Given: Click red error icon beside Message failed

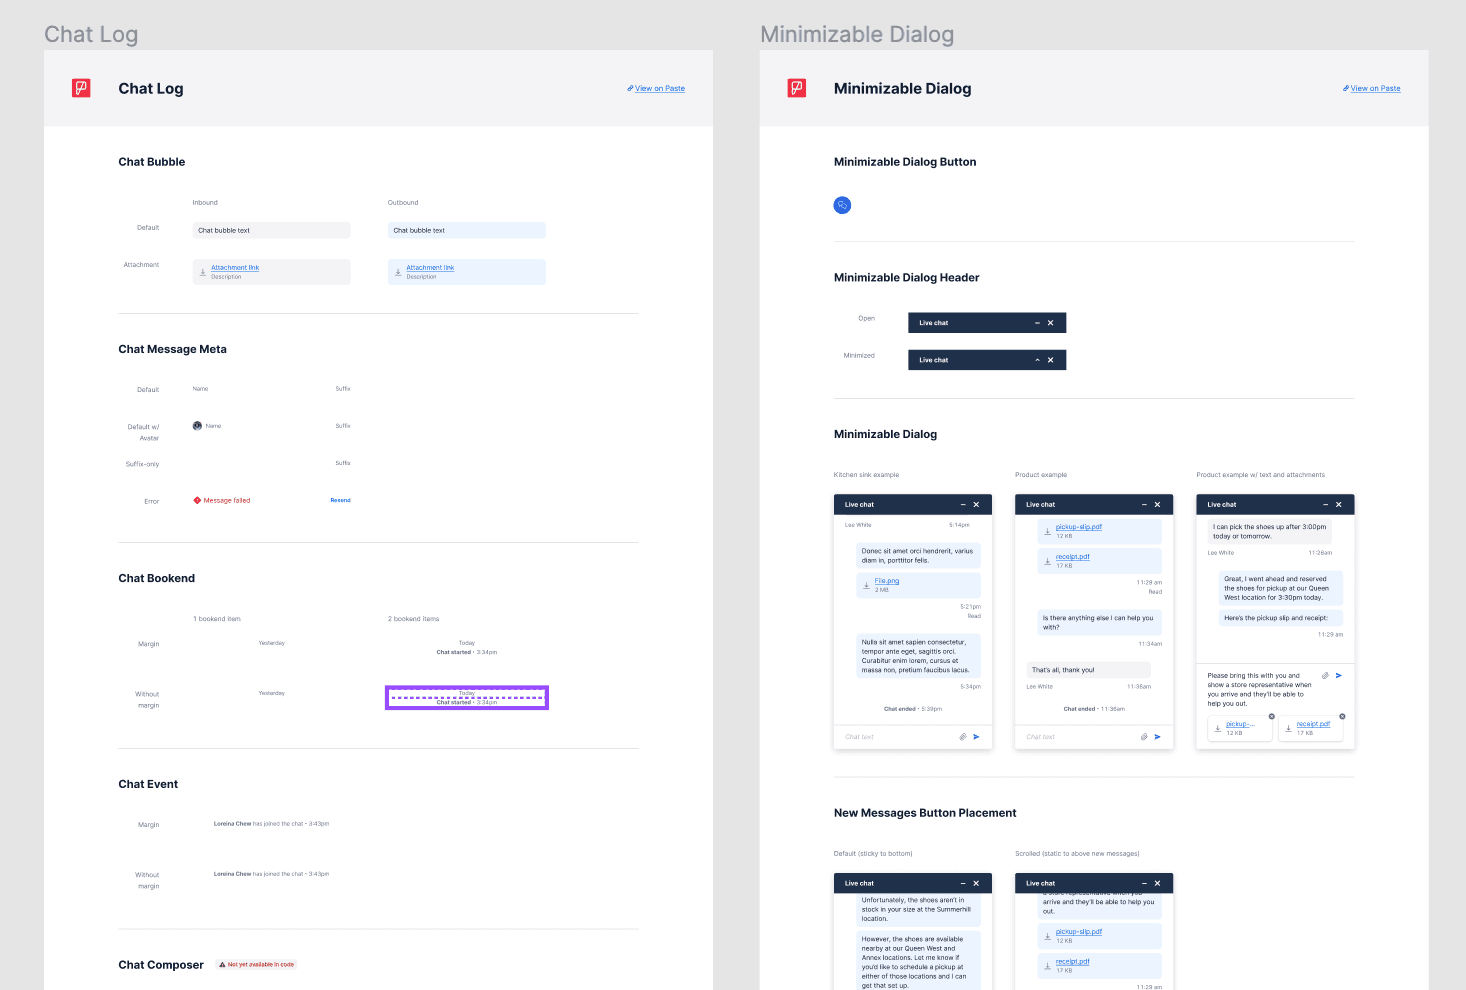Looking at the screenshot, I should [197, 500].
